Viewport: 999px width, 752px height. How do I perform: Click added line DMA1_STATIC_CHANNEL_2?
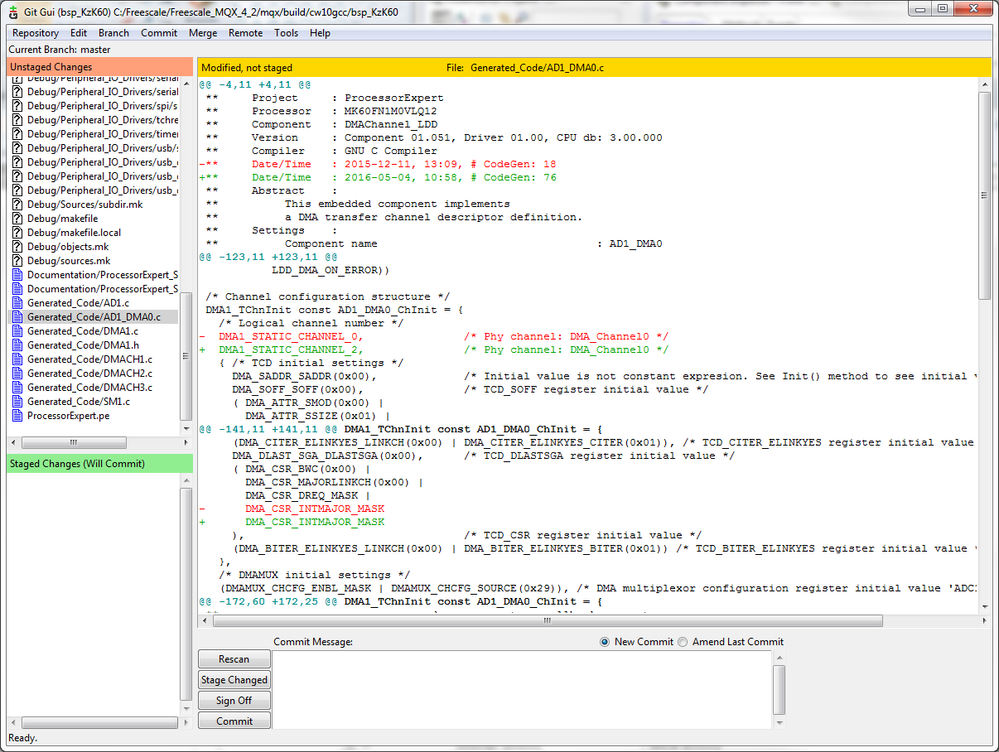[433, 349]
